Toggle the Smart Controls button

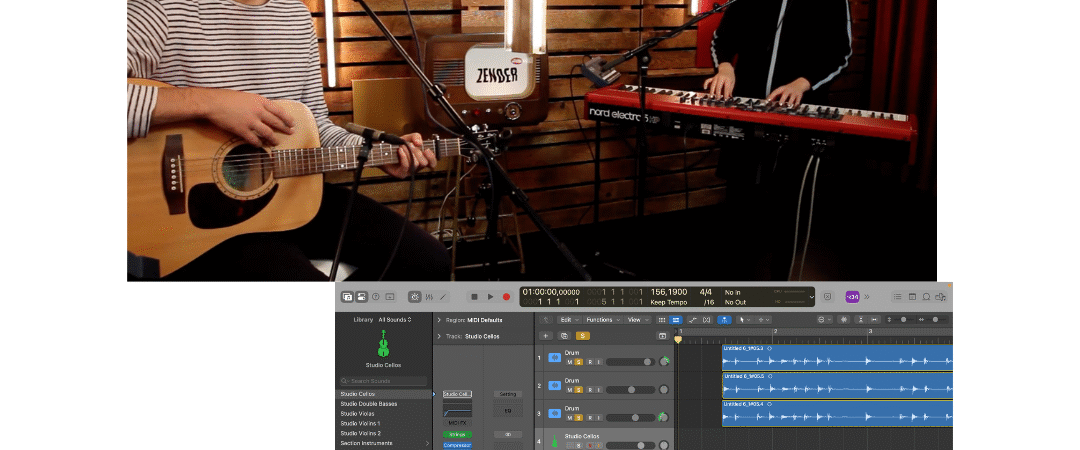pos(415,297)
